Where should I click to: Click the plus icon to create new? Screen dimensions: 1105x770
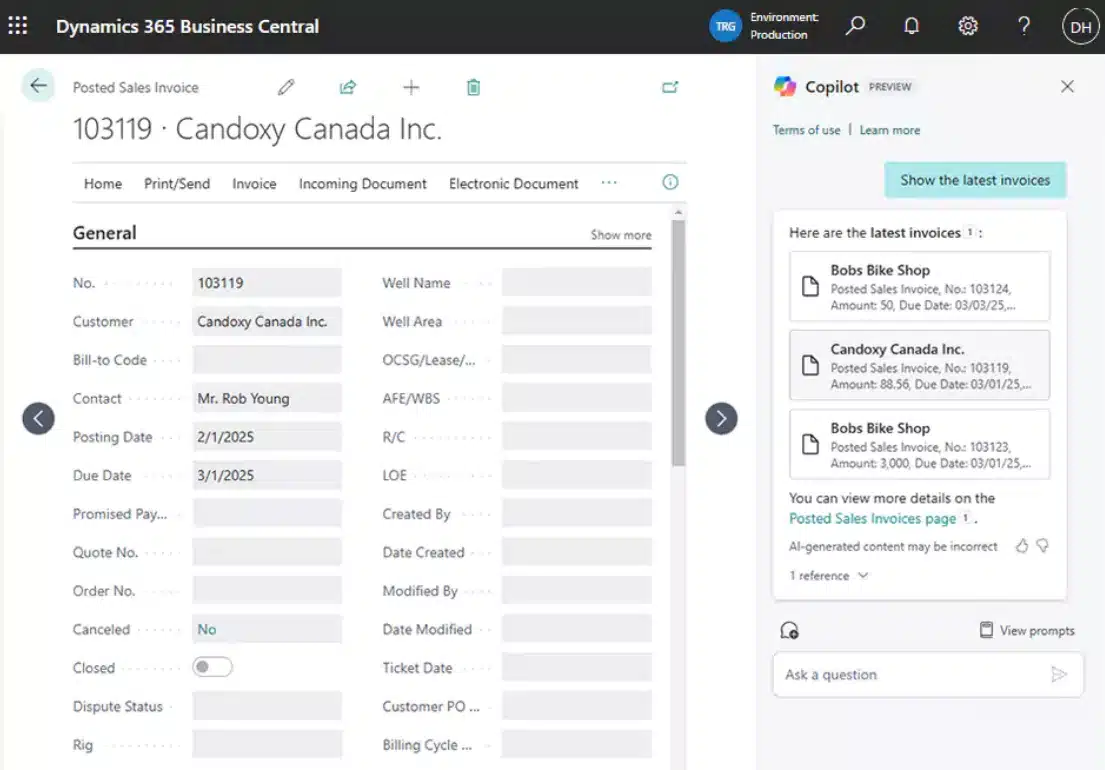411,87
